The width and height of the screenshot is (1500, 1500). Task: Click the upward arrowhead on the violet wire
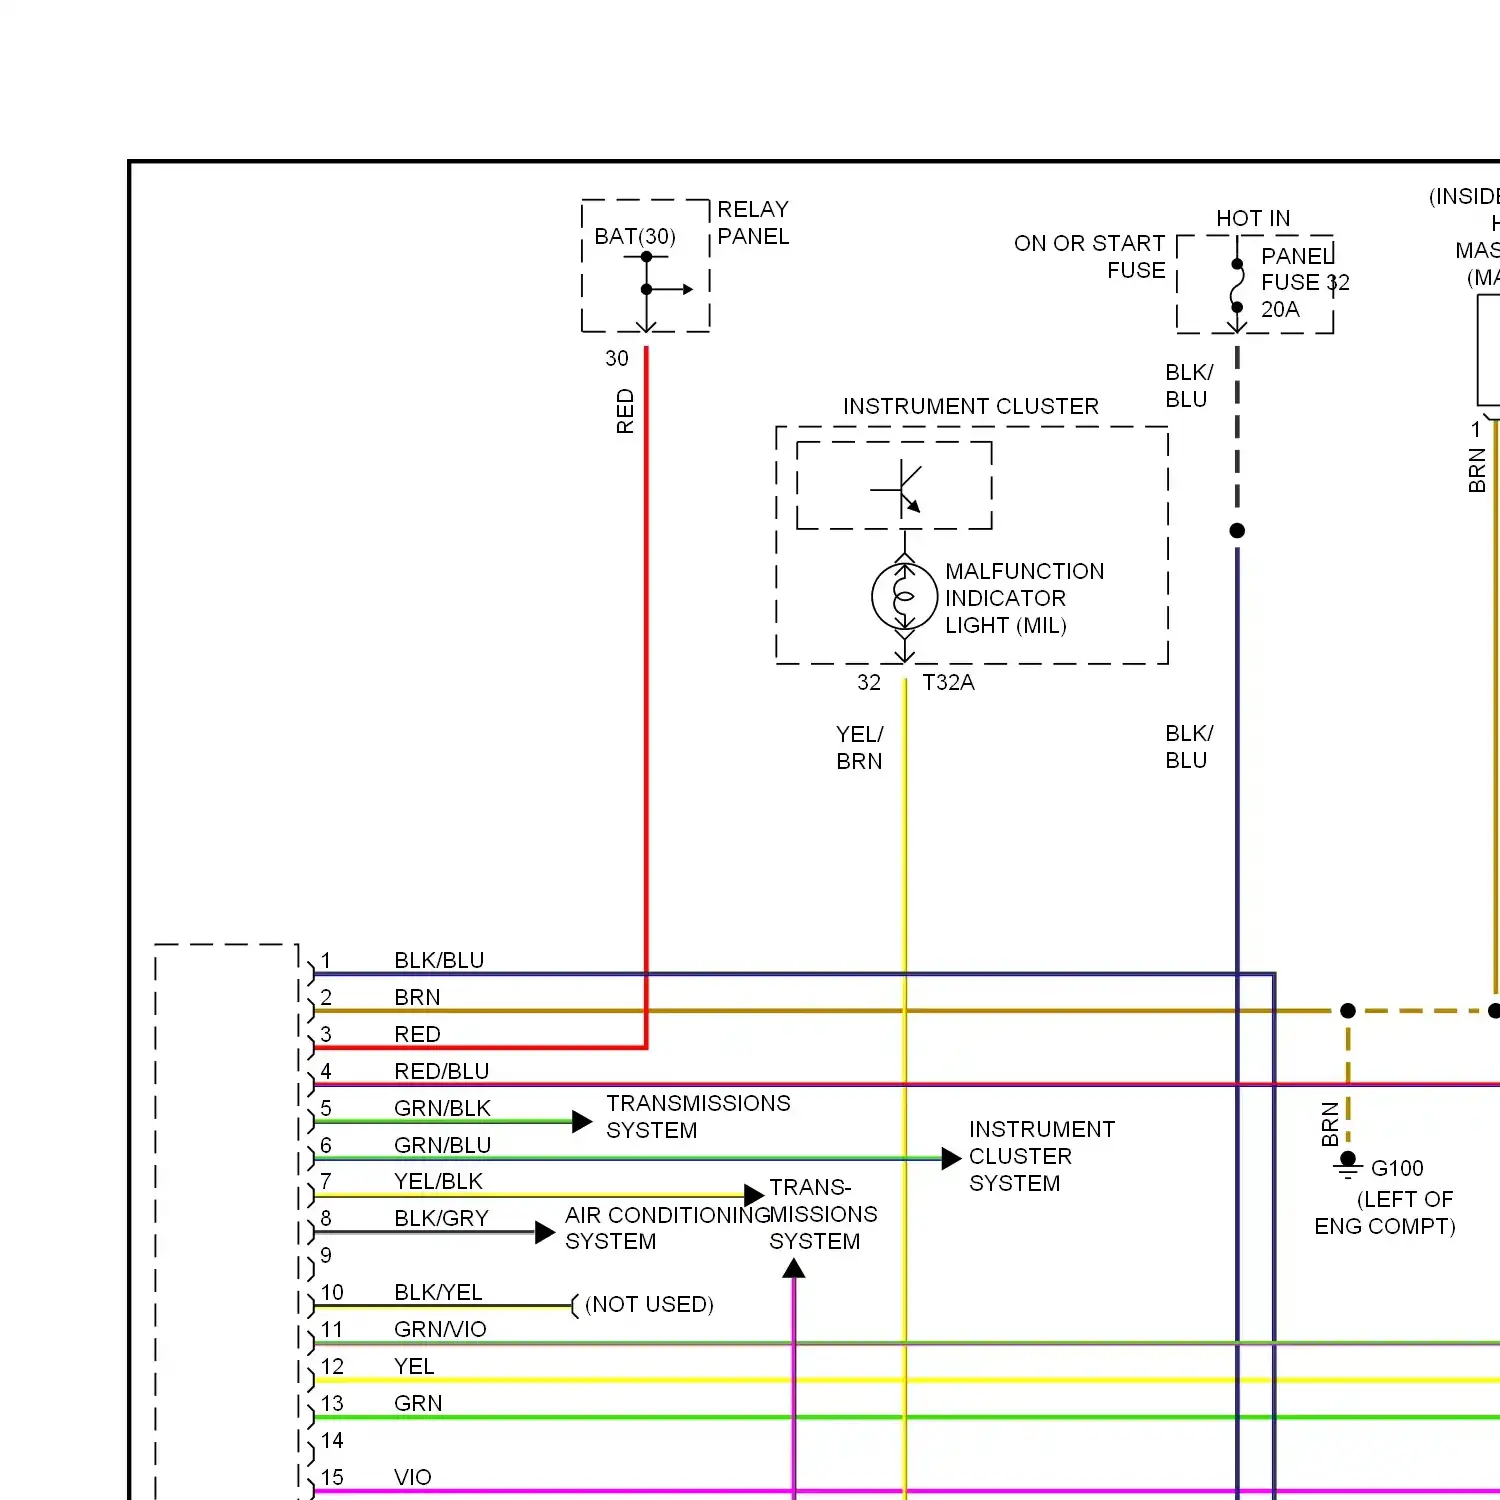click(x=794, y=1268)
